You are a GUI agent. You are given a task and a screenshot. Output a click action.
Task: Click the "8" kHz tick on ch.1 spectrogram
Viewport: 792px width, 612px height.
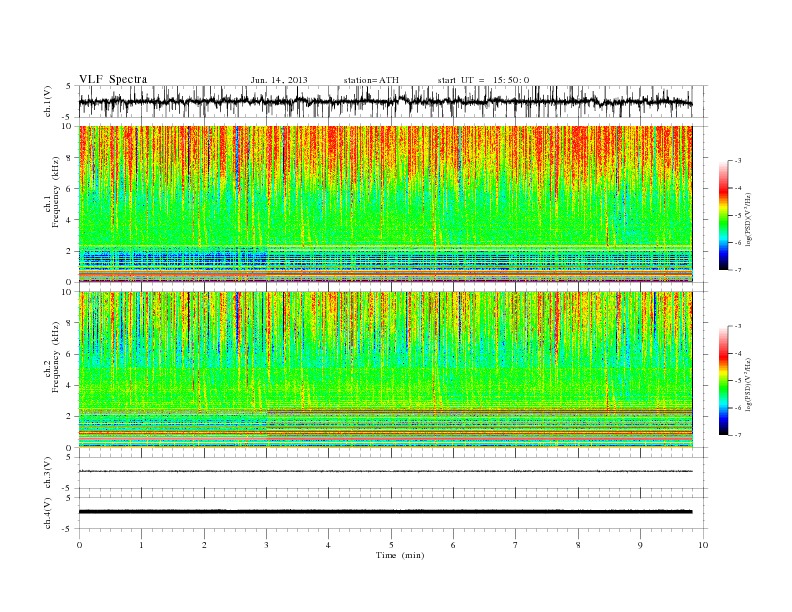pos(70,158)
